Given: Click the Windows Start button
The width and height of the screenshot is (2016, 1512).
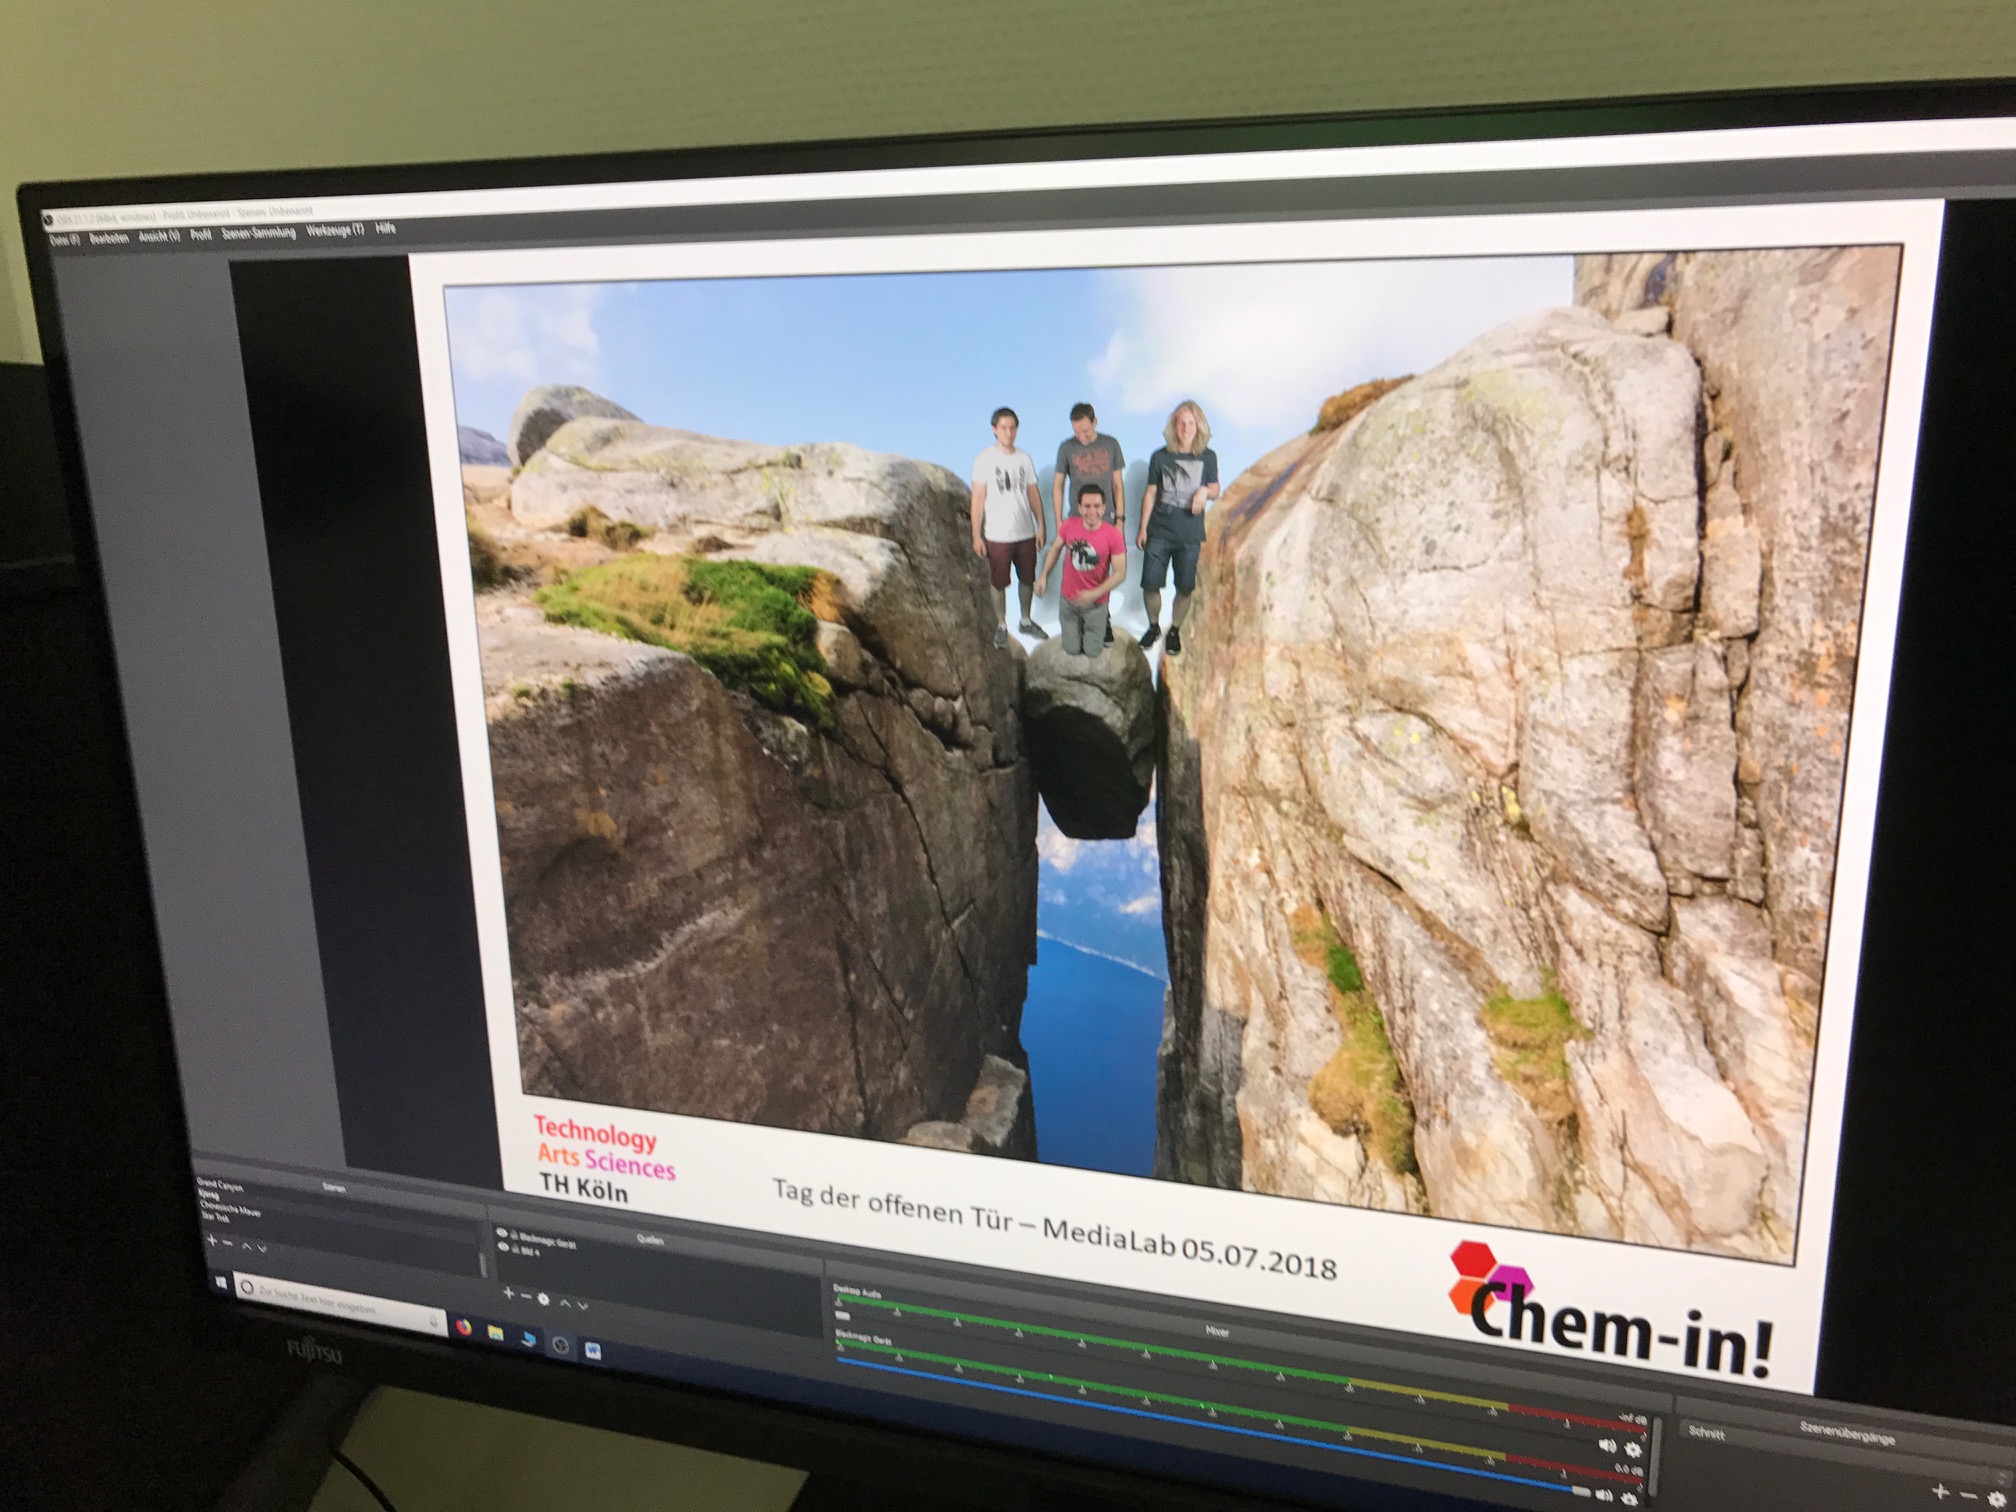Looking at the screenshot, I should point(221,1282).
